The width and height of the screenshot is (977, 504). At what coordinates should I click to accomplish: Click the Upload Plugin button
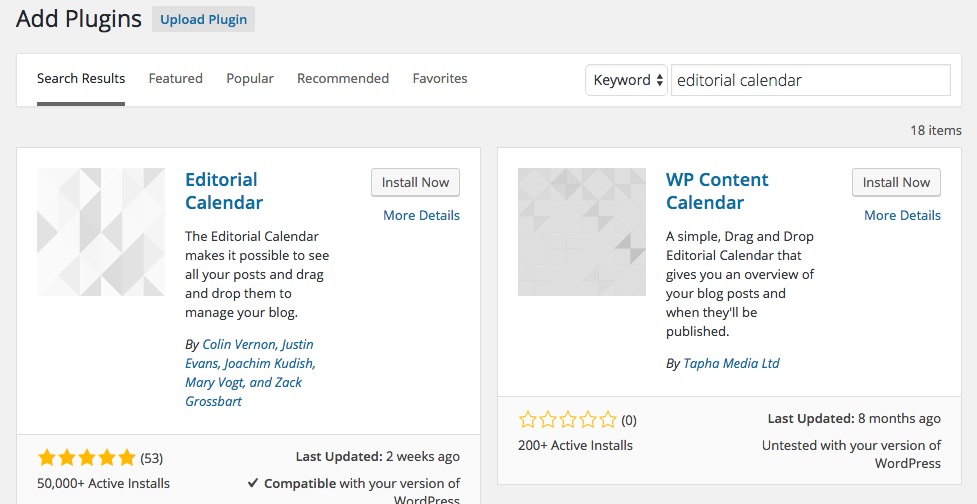click(203, 19)
